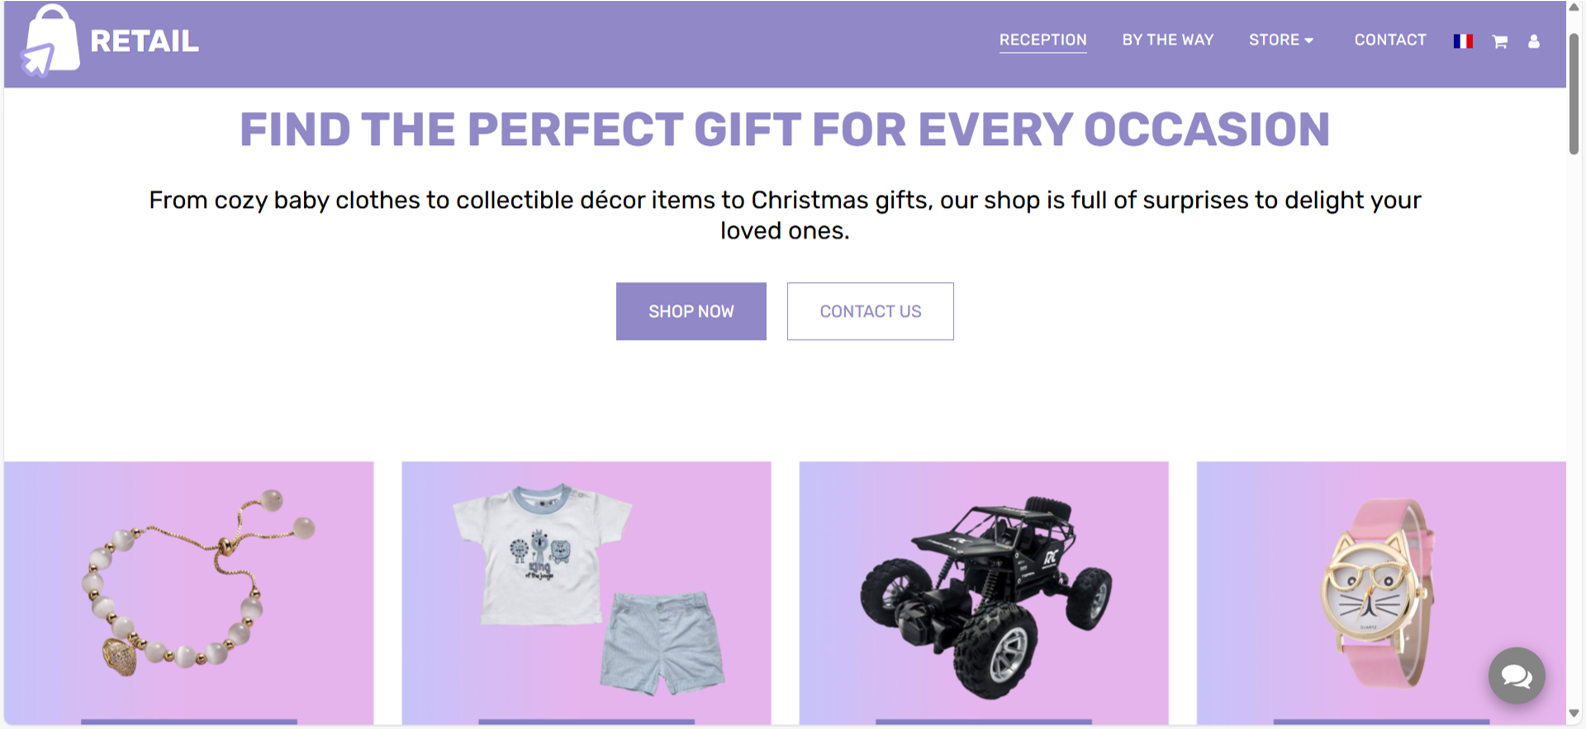
Task: Select the pink cat watch image
Action: coord(1381,593)
